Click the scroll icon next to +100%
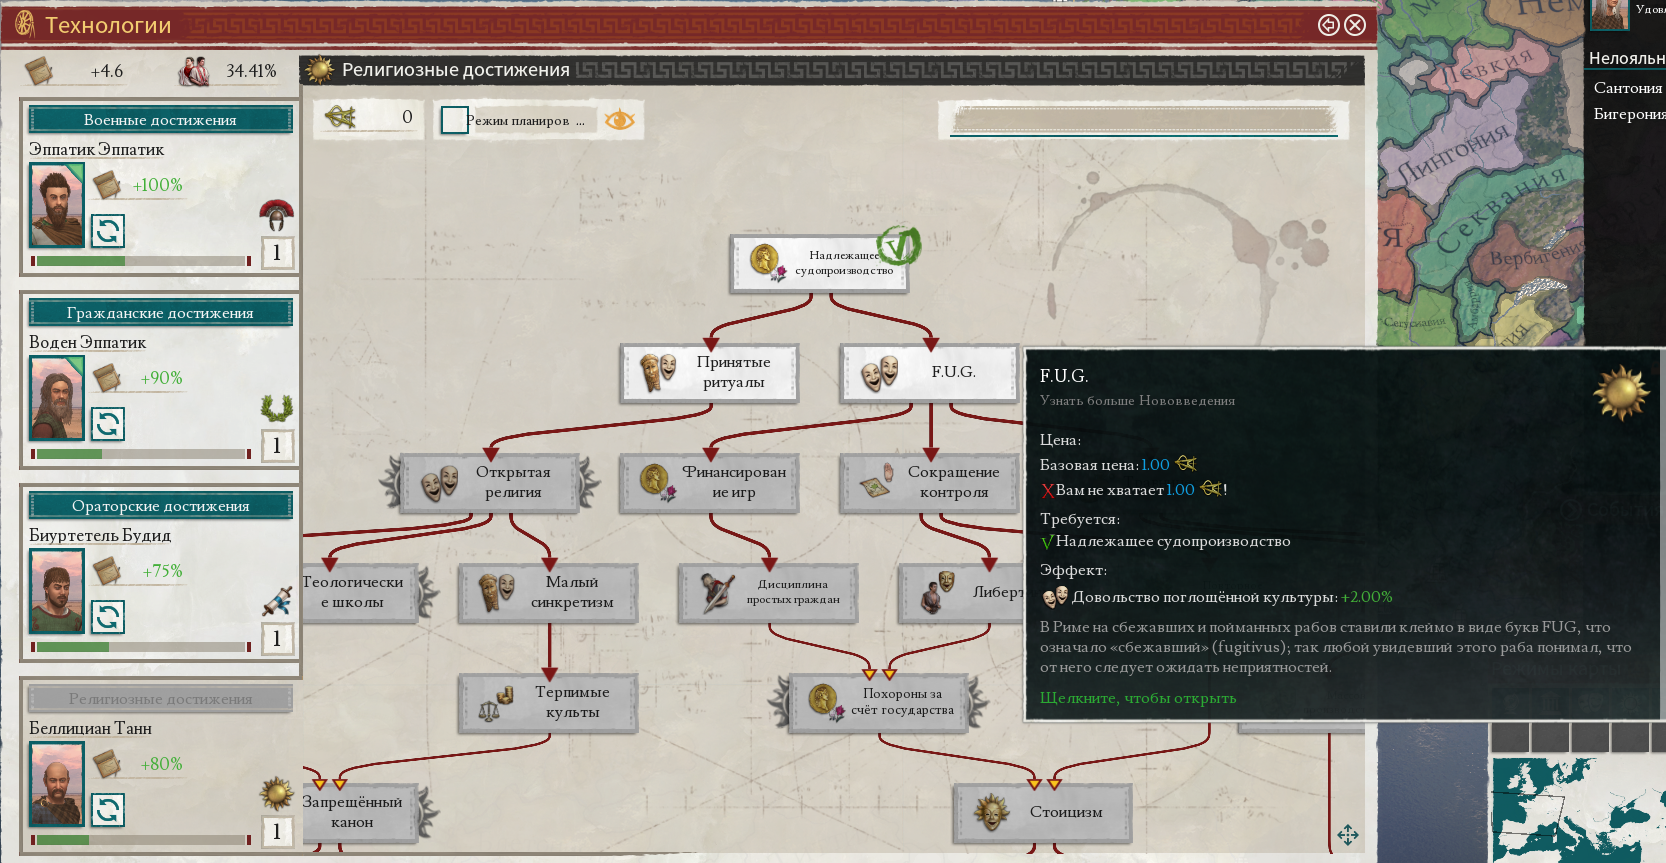The width and height of the screenshot is (1666, 863). click(x=107, y=184)
